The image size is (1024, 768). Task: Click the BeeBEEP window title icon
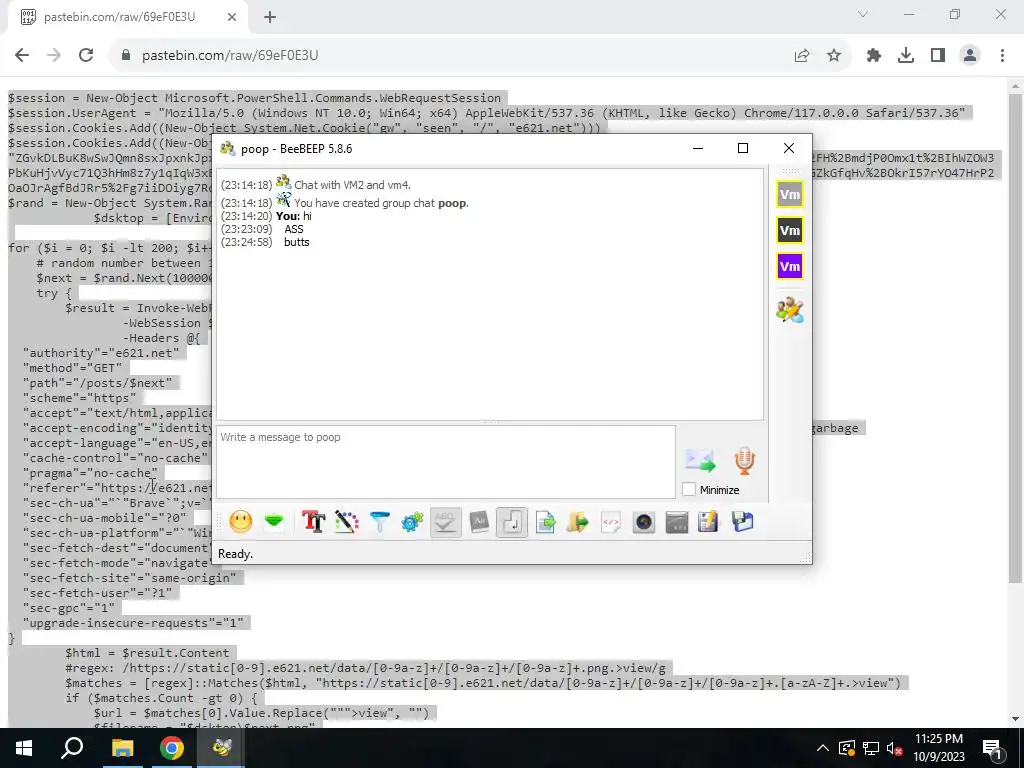pyautogui.click(x=227, y=149)
